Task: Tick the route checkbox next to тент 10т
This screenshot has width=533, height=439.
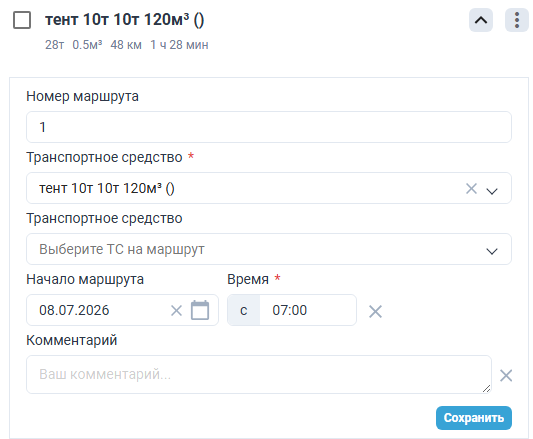Action: 22,20
